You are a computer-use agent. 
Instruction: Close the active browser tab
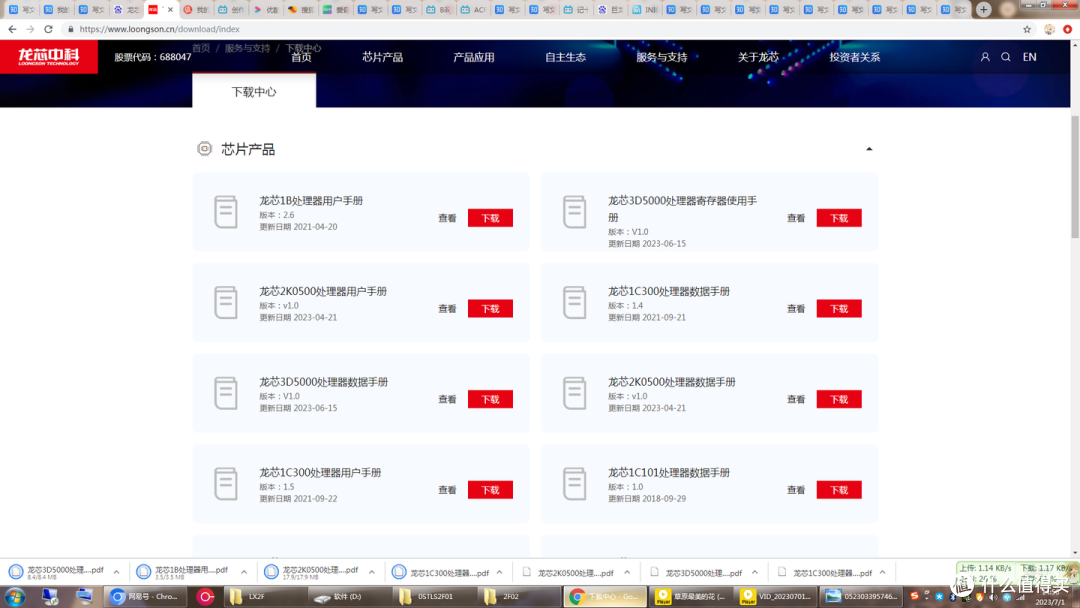[170, 10]
